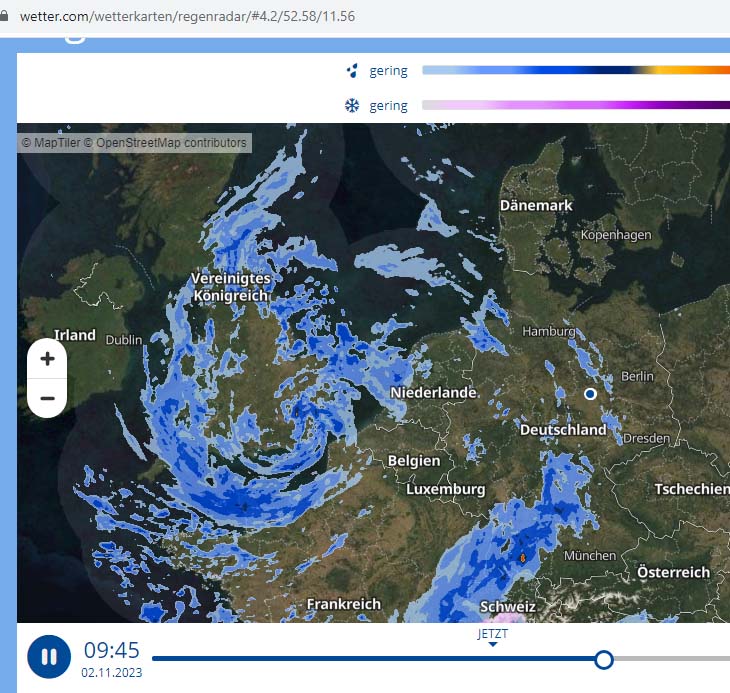The image size is (730, 693).
Task: Click the Hamburg city label
Action: [x=549, y=331]
